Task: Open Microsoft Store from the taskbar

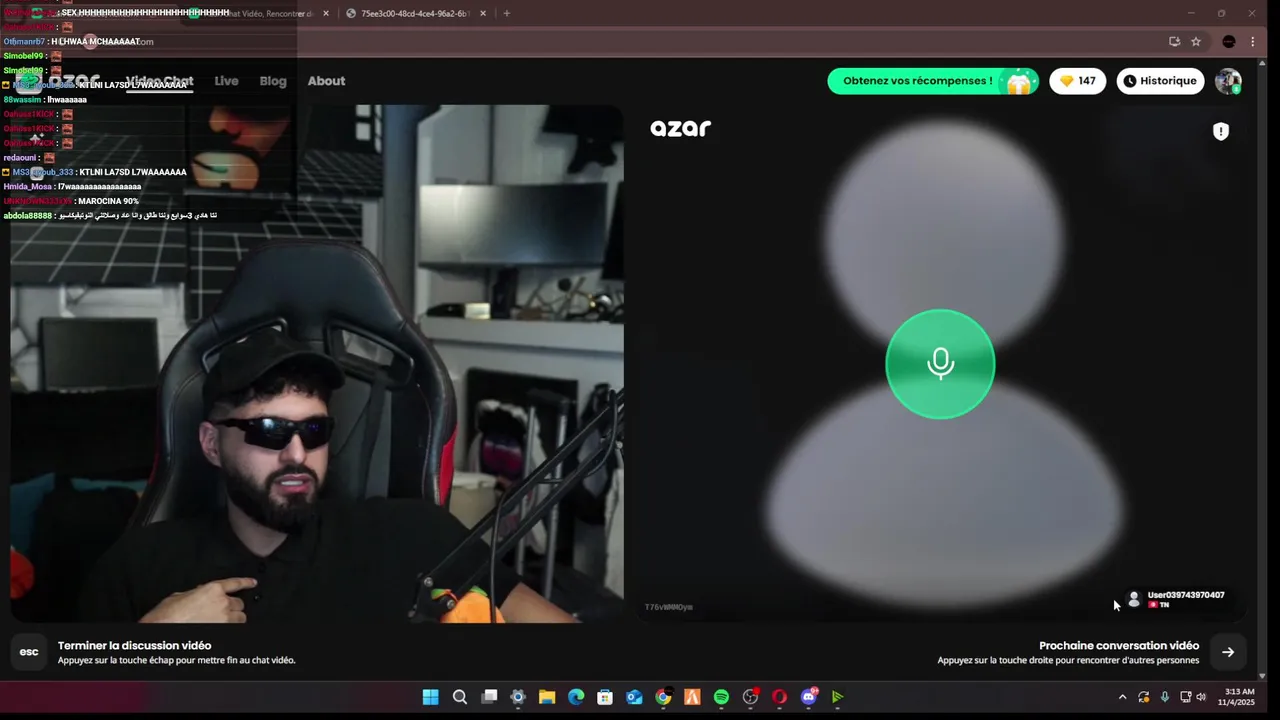Action: (605, 697)
